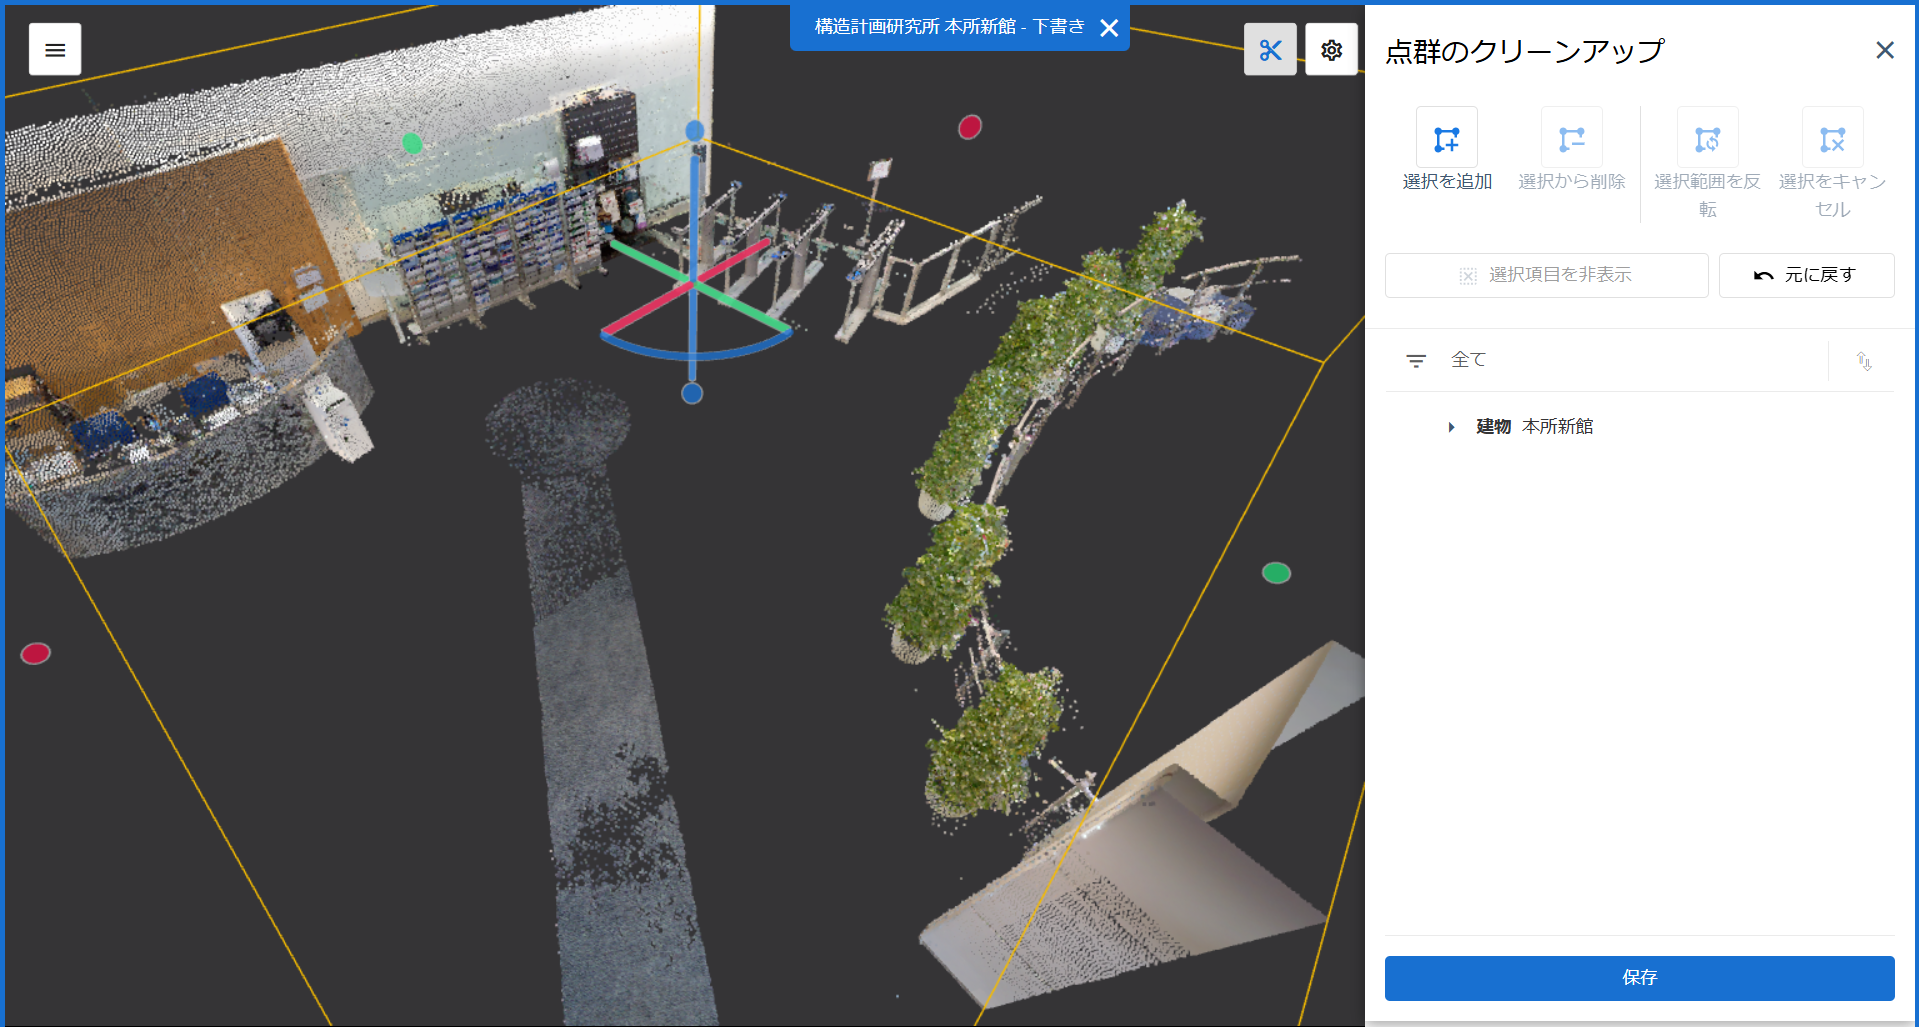The height and width of the screenshot is (1027, 1919).
Task: Click the 元に戻す undo button
Action: [x=1806, y=275]
